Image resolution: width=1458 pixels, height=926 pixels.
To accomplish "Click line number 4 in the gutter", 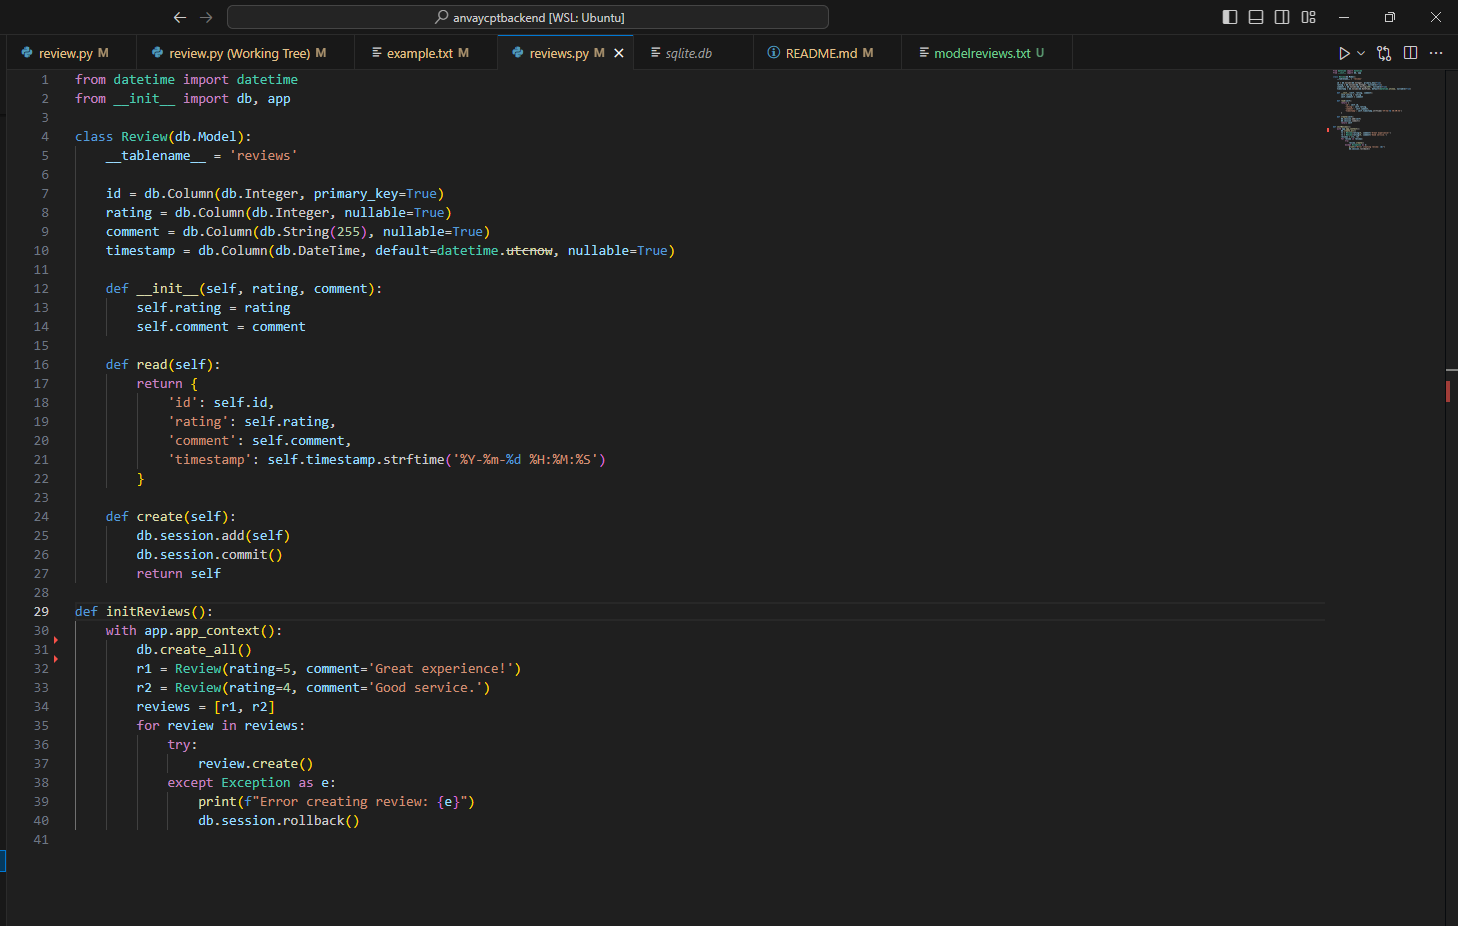I will click(x=45, y=136).
